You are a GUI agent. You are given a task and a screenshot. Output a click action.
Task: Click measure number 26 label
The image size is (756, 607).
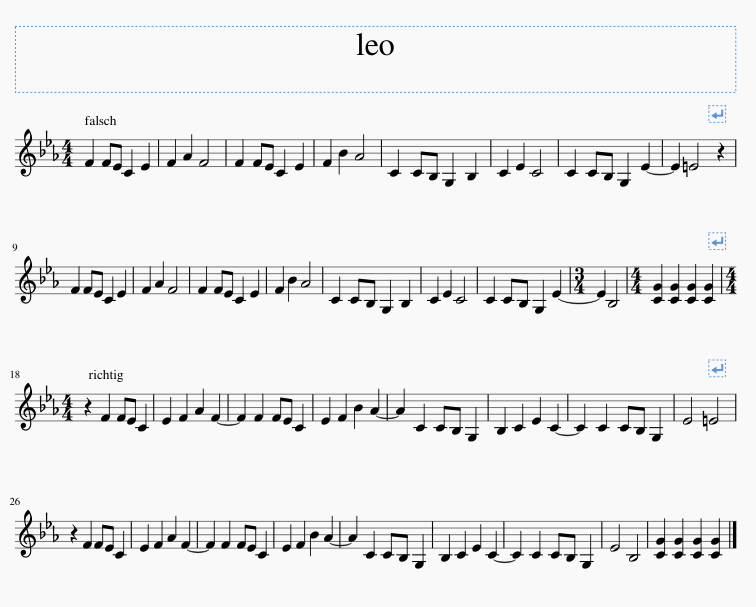click(x=14, y=502)
